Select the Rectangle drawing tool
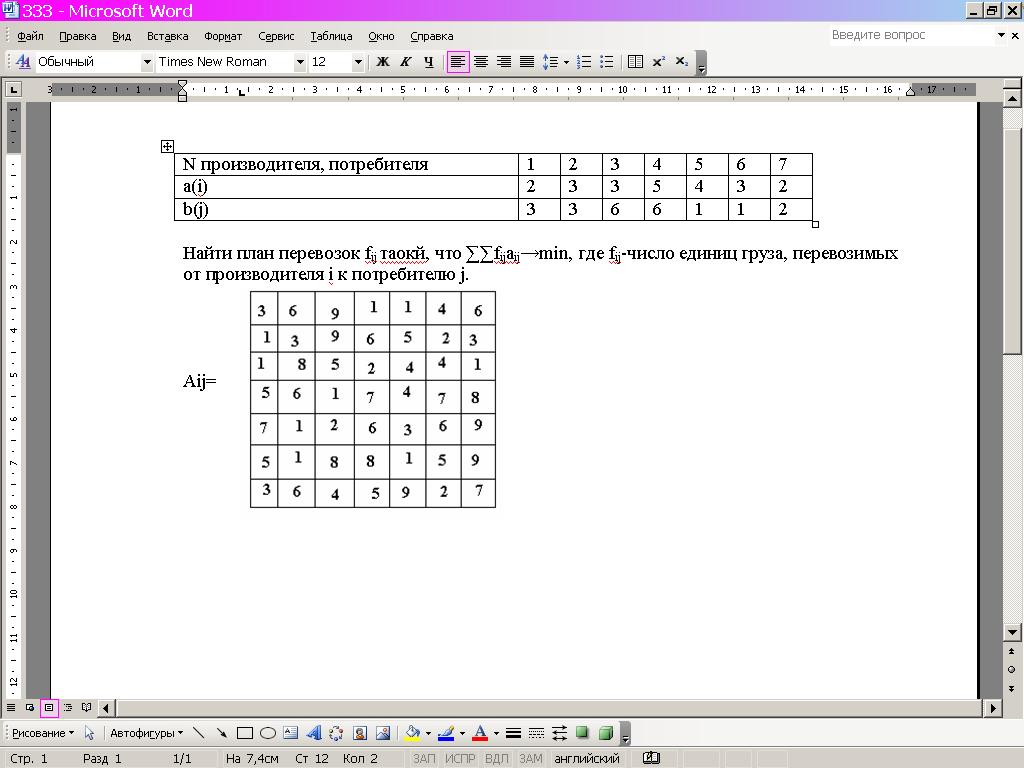 [245, 733]
